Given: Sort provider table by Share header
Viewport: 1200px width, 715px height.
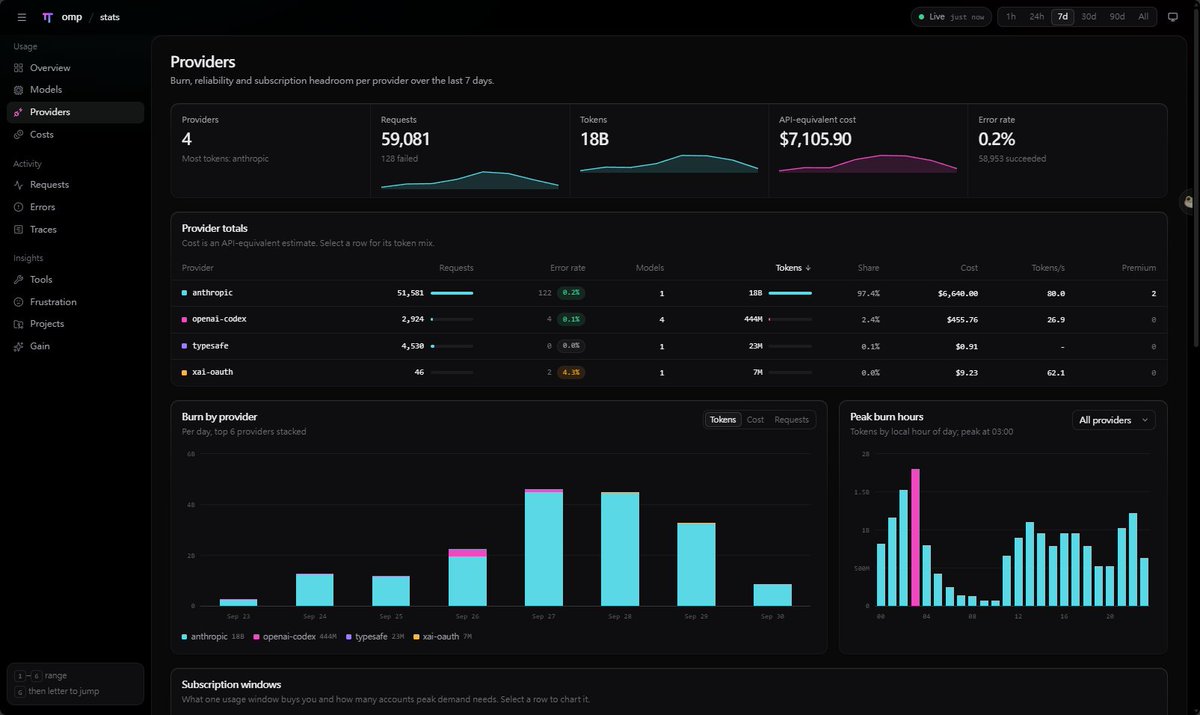Looking at the screenshot, I should pos(868,268).
